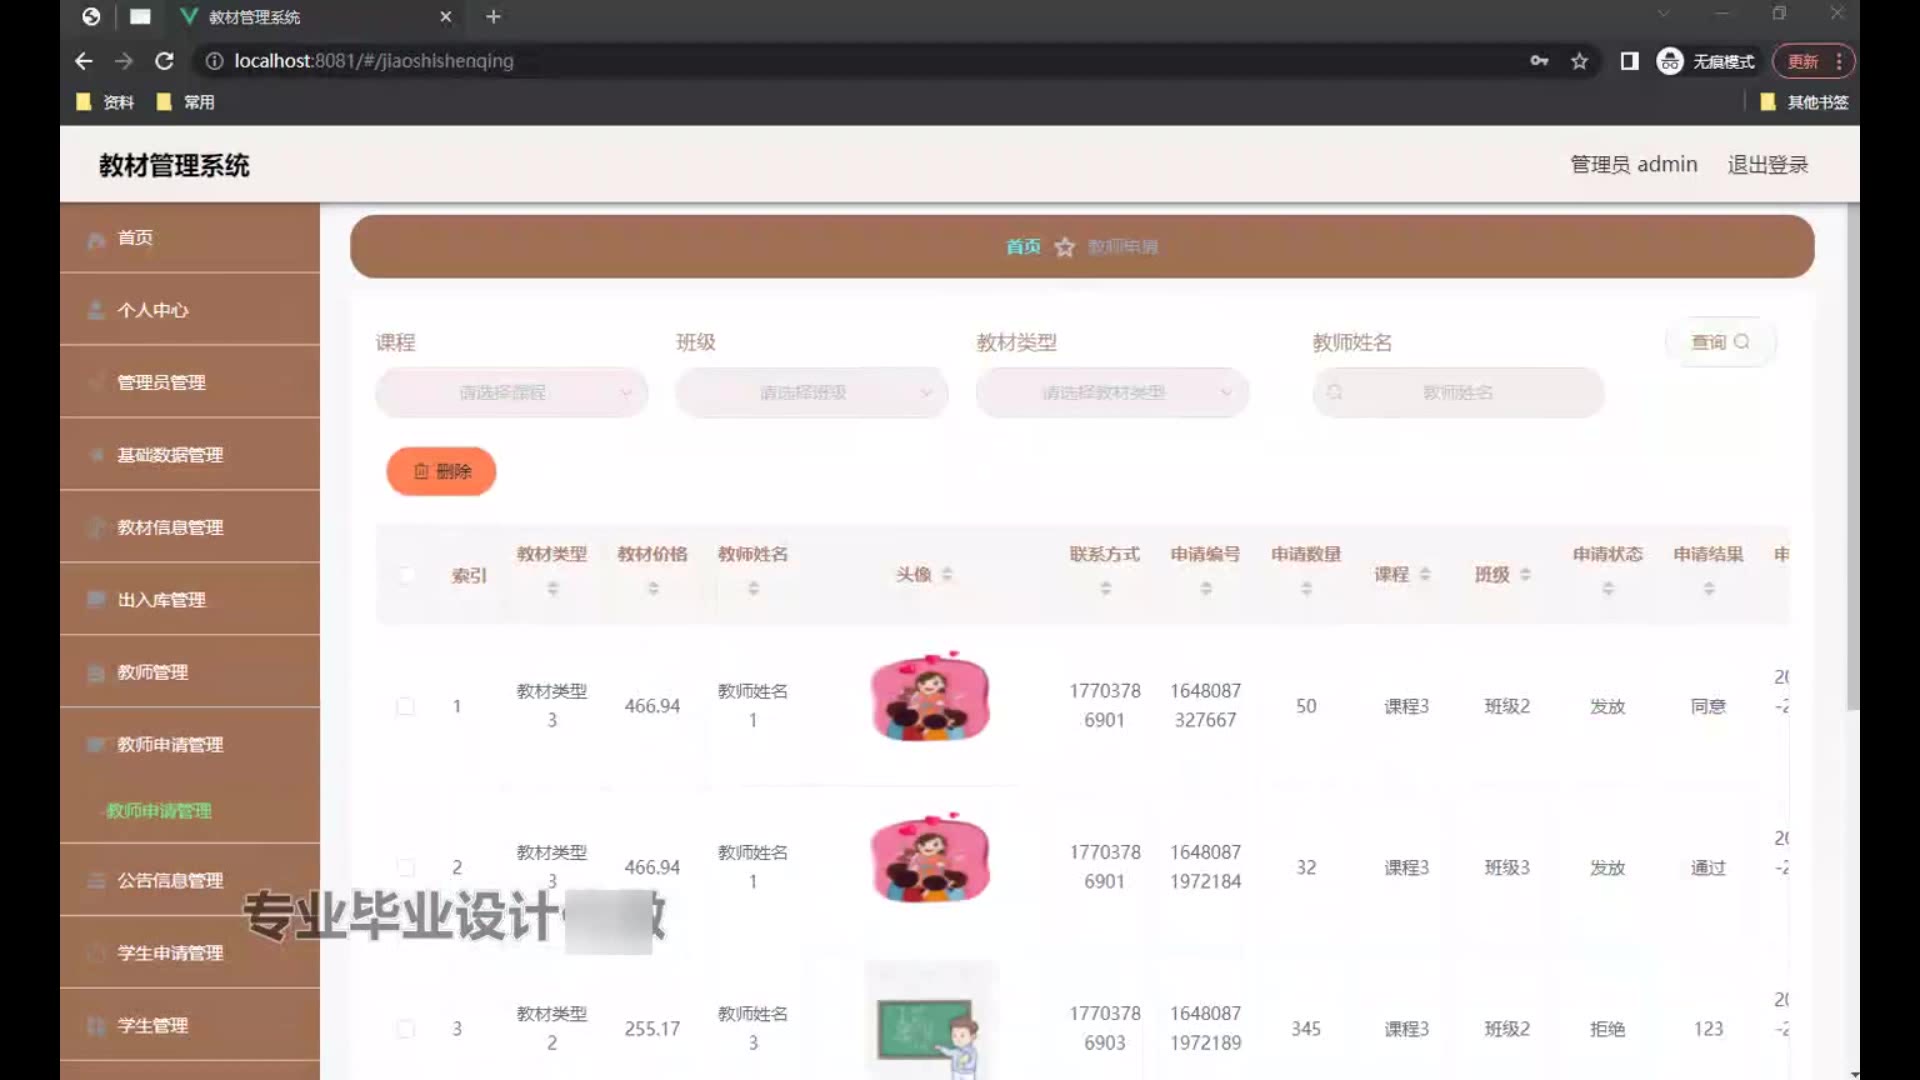Image resolution: width=1920 pixels, height=1080 pixels.
Task: Click 退出登录 to log out
Action: pos(1767,165)
